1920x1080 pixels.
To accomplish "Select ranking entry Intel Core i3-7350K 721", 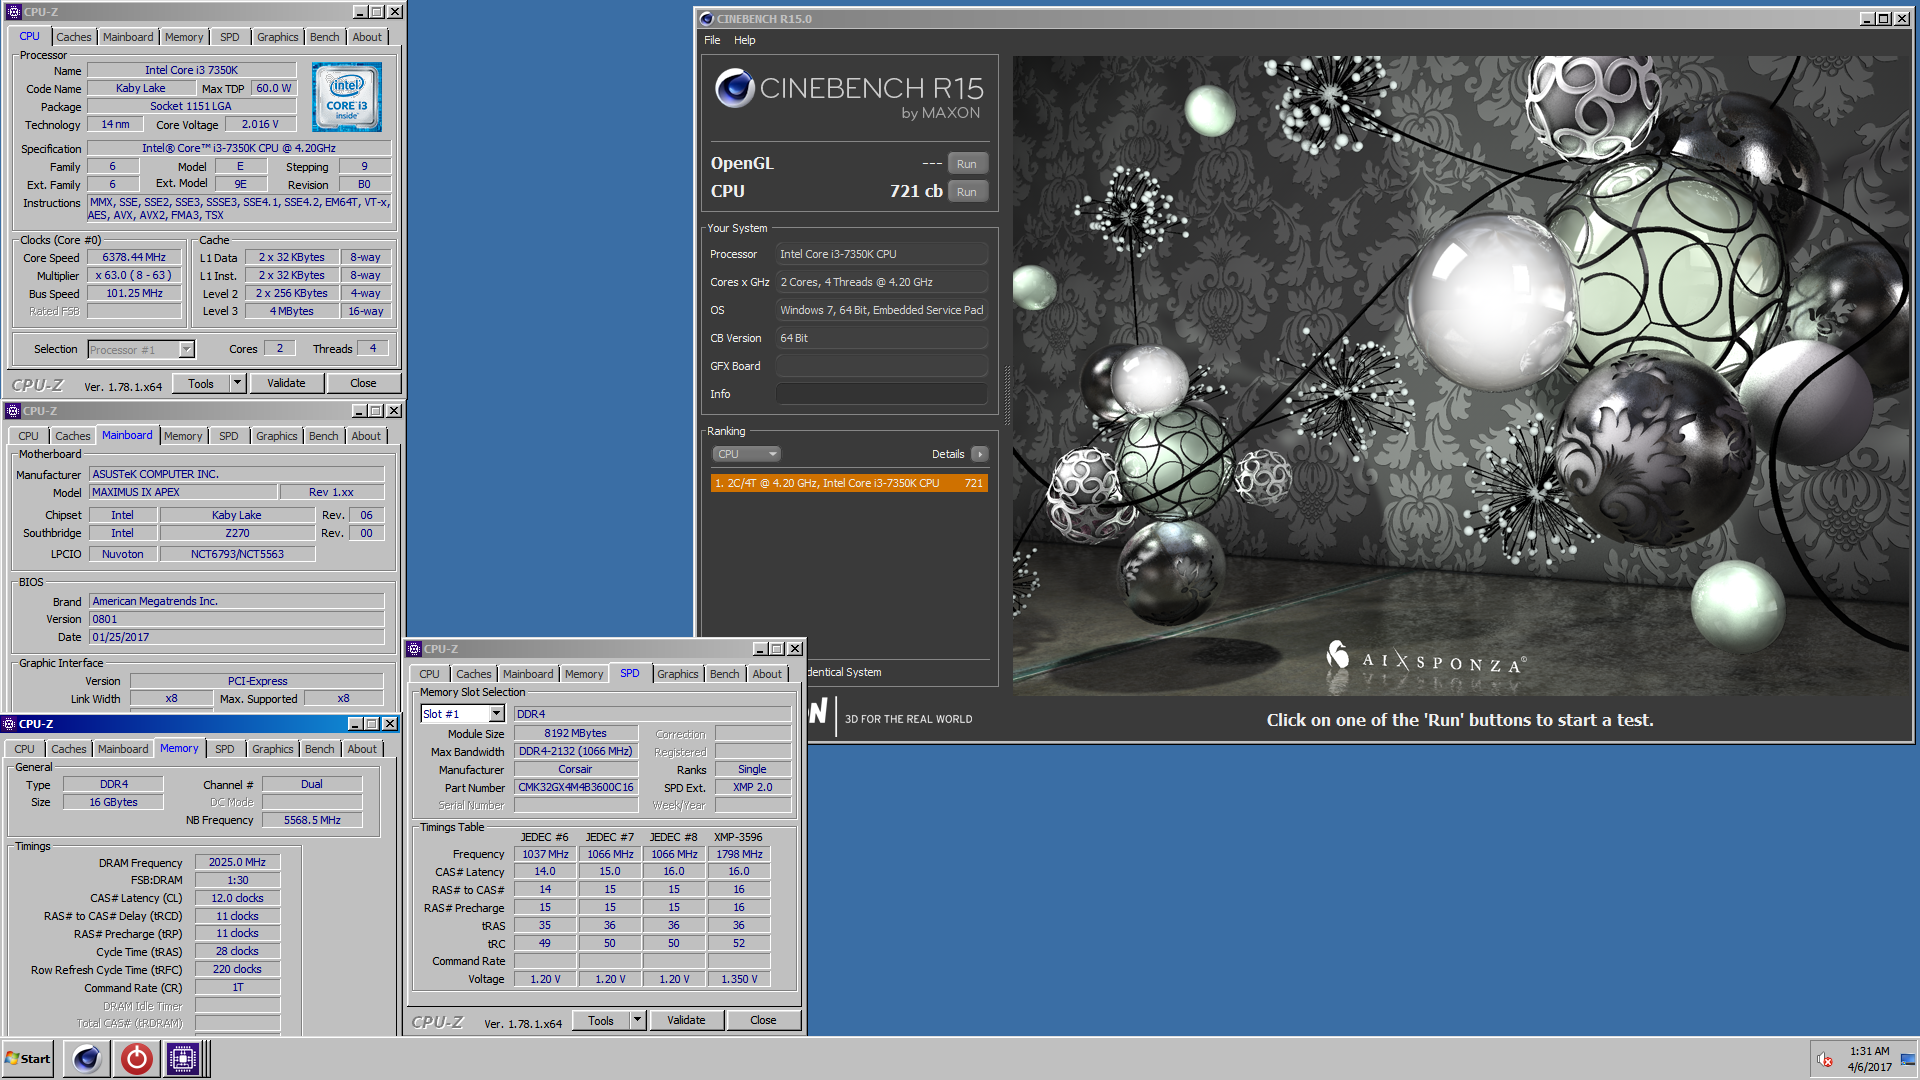I will 849,483.
